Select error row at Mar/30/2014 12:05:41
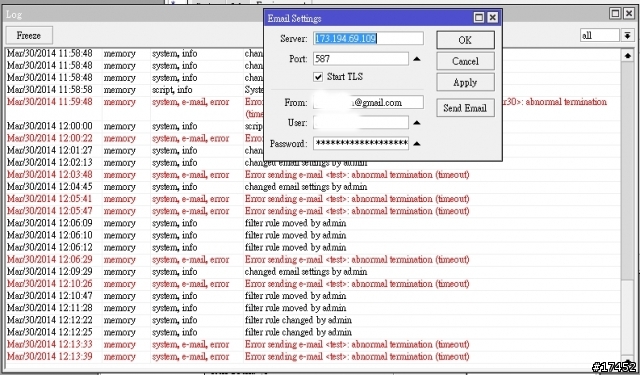The width and height of the screenshot is (640, 375). (313, 199)
